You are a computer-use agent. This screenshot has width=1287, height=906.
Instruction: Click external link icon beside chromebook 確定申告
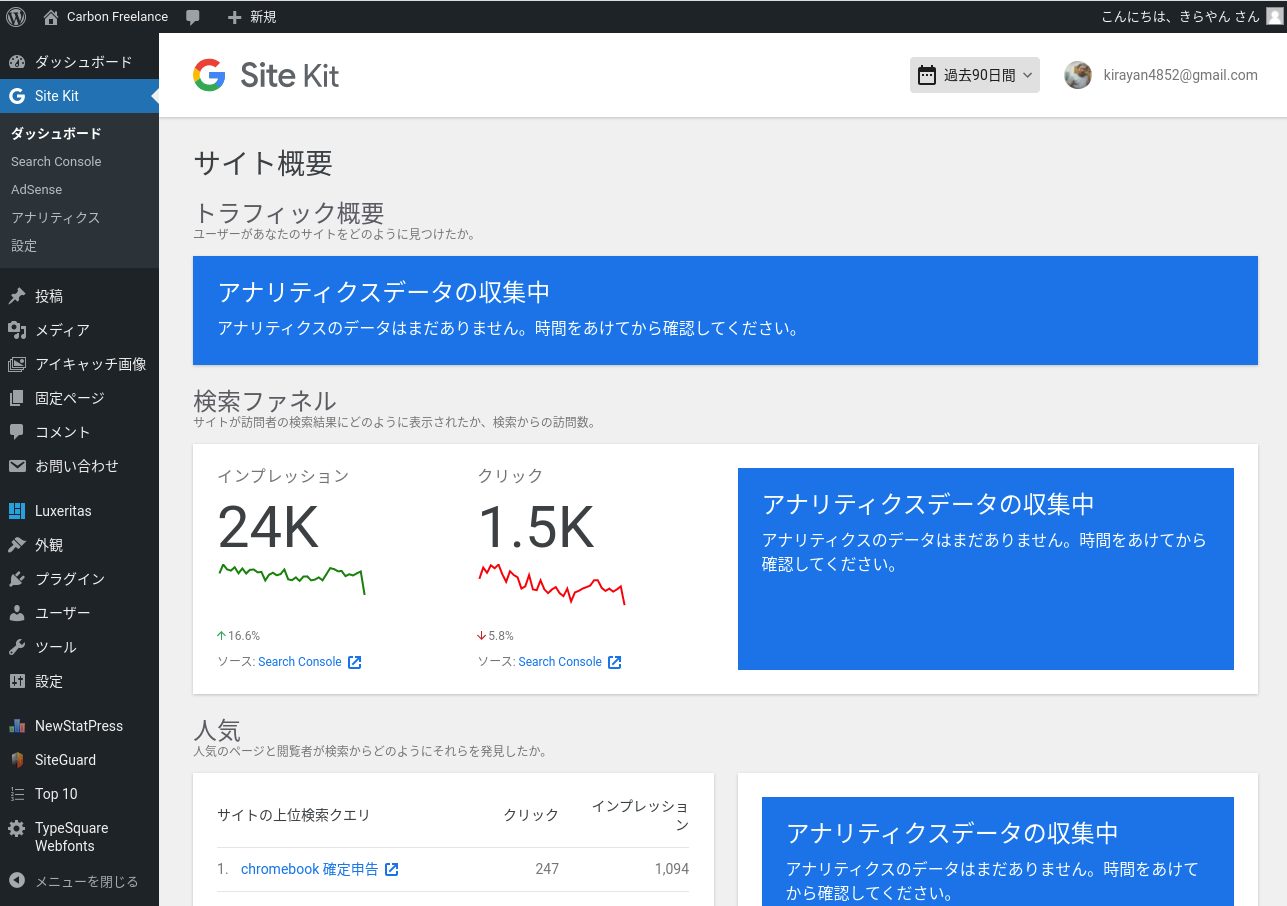click(392, 870)
